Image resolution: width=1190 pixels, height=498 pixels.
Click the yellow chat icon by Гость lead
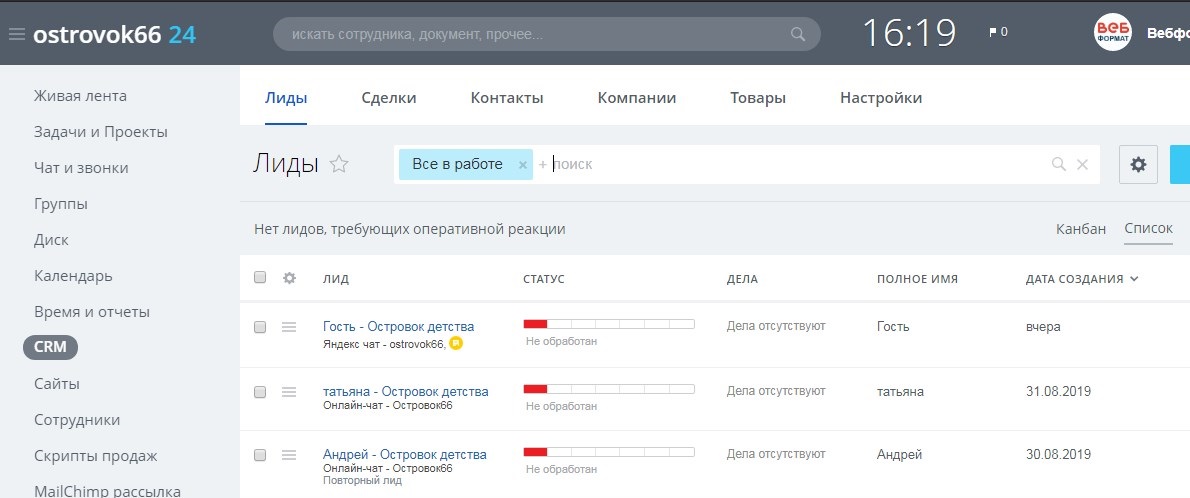point(456,344)
